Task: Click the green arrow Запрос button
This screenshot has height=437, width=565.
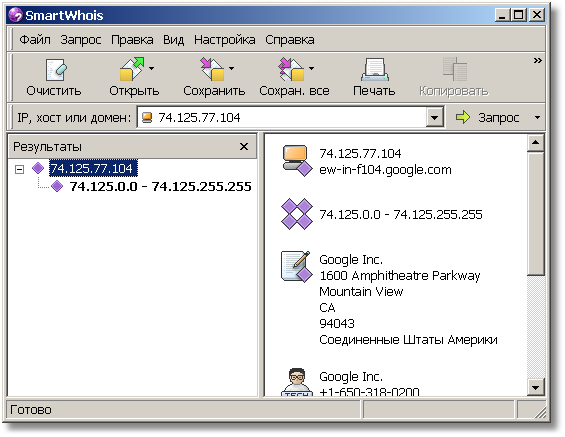Action: point(488,117)
